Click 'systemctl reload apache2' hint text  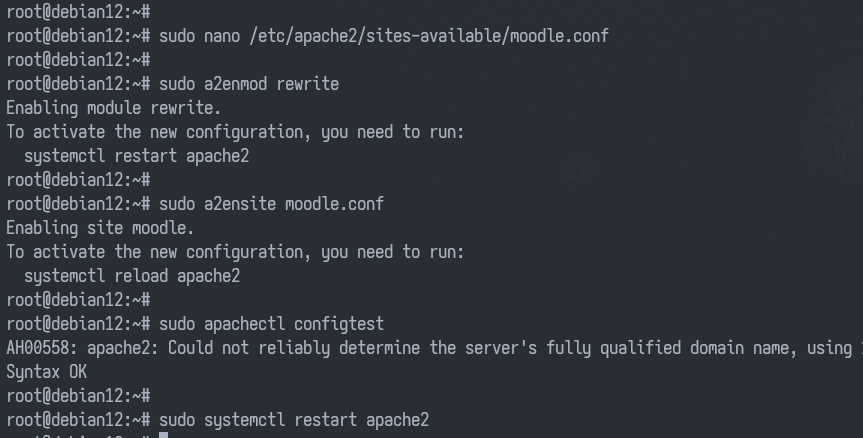click(x=132, y=276)
